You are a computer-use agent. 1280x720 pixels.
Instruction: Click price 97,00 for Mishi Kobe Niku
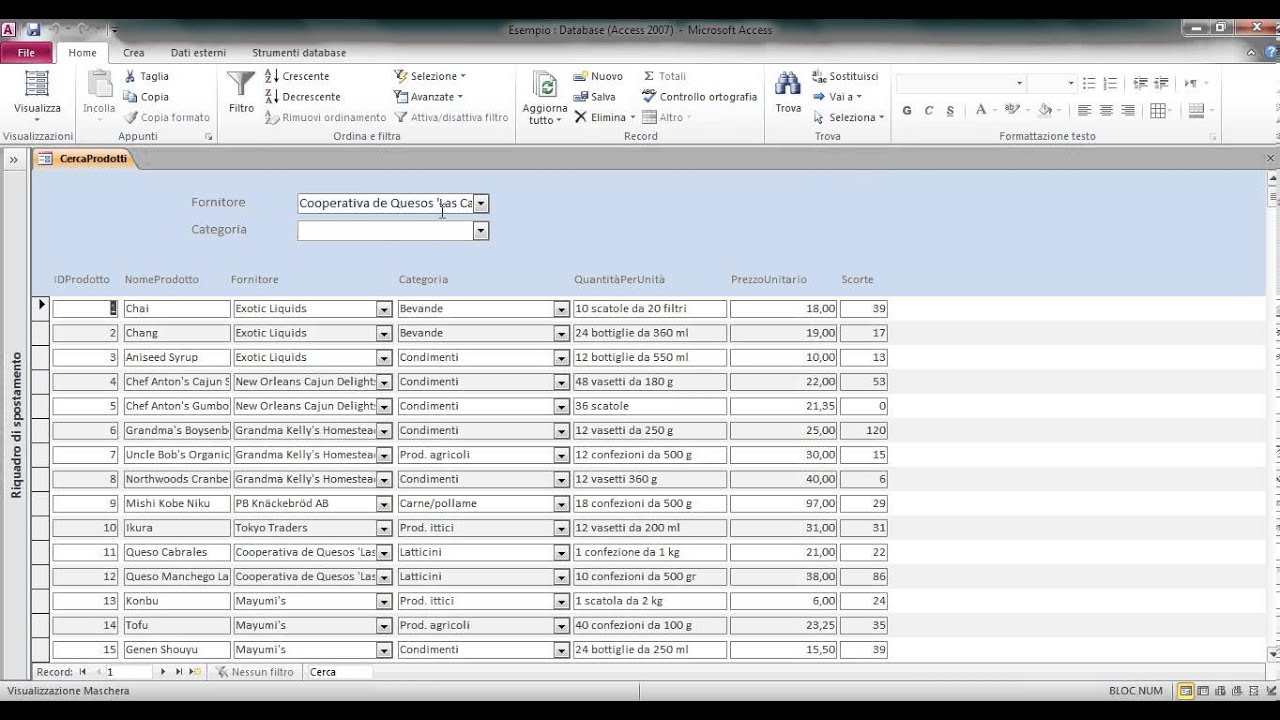click(783, 504)
